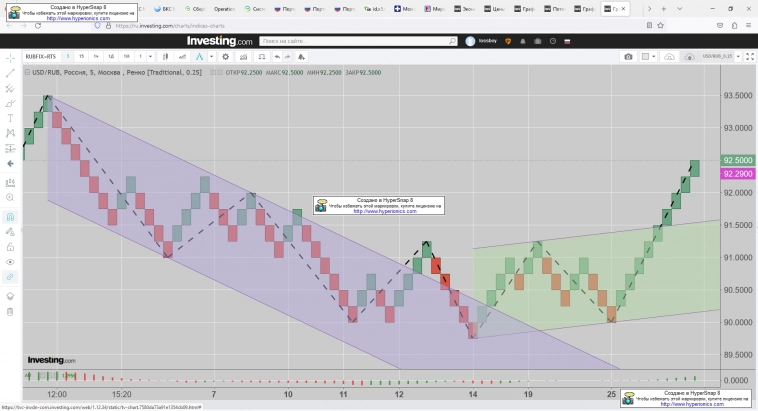Screen dimensions: 758x411
Task: Switch to the Operation browser tab
Action: 223,9
